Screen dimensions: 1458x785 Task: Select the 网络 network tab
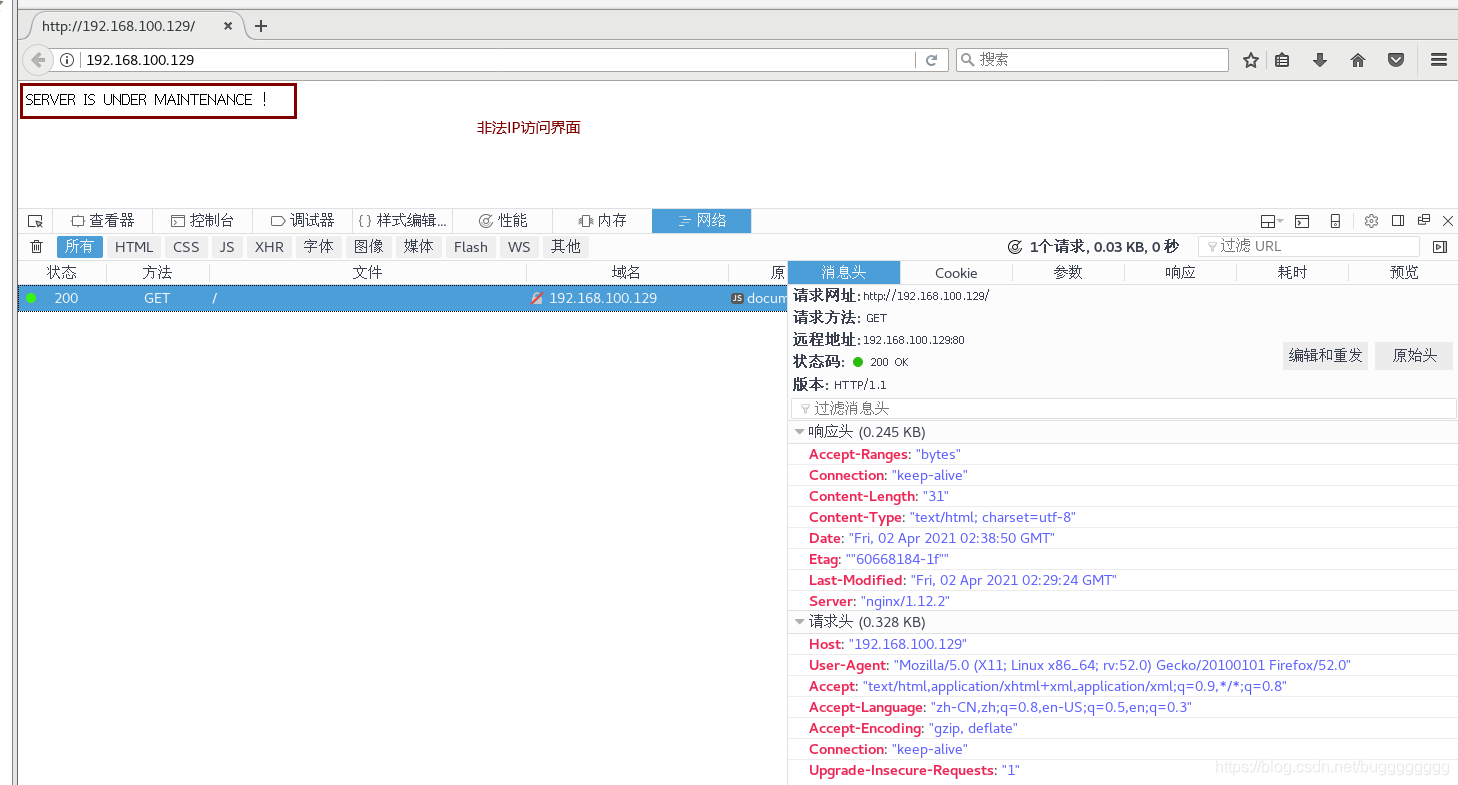coord(701,221)
